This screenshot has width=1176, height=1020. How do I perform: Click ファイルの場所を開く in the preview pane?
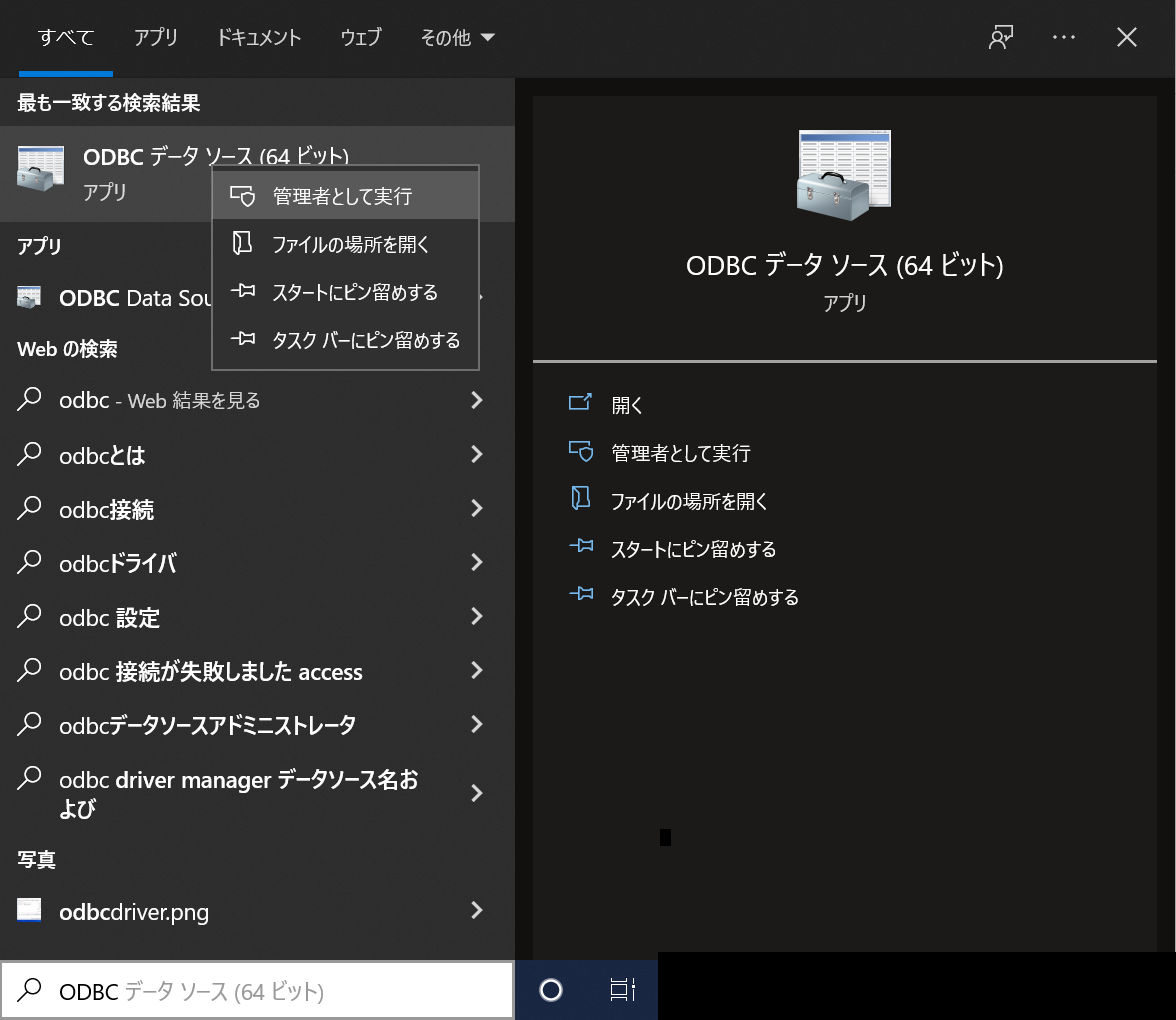(x=689, y=501)
